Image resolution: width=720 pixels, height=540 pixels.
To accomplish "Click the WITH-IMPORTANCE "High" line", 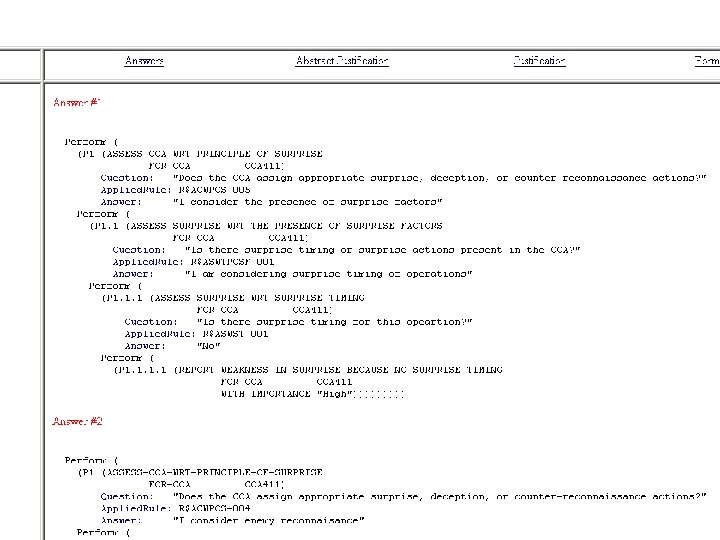I will [313, 394].
